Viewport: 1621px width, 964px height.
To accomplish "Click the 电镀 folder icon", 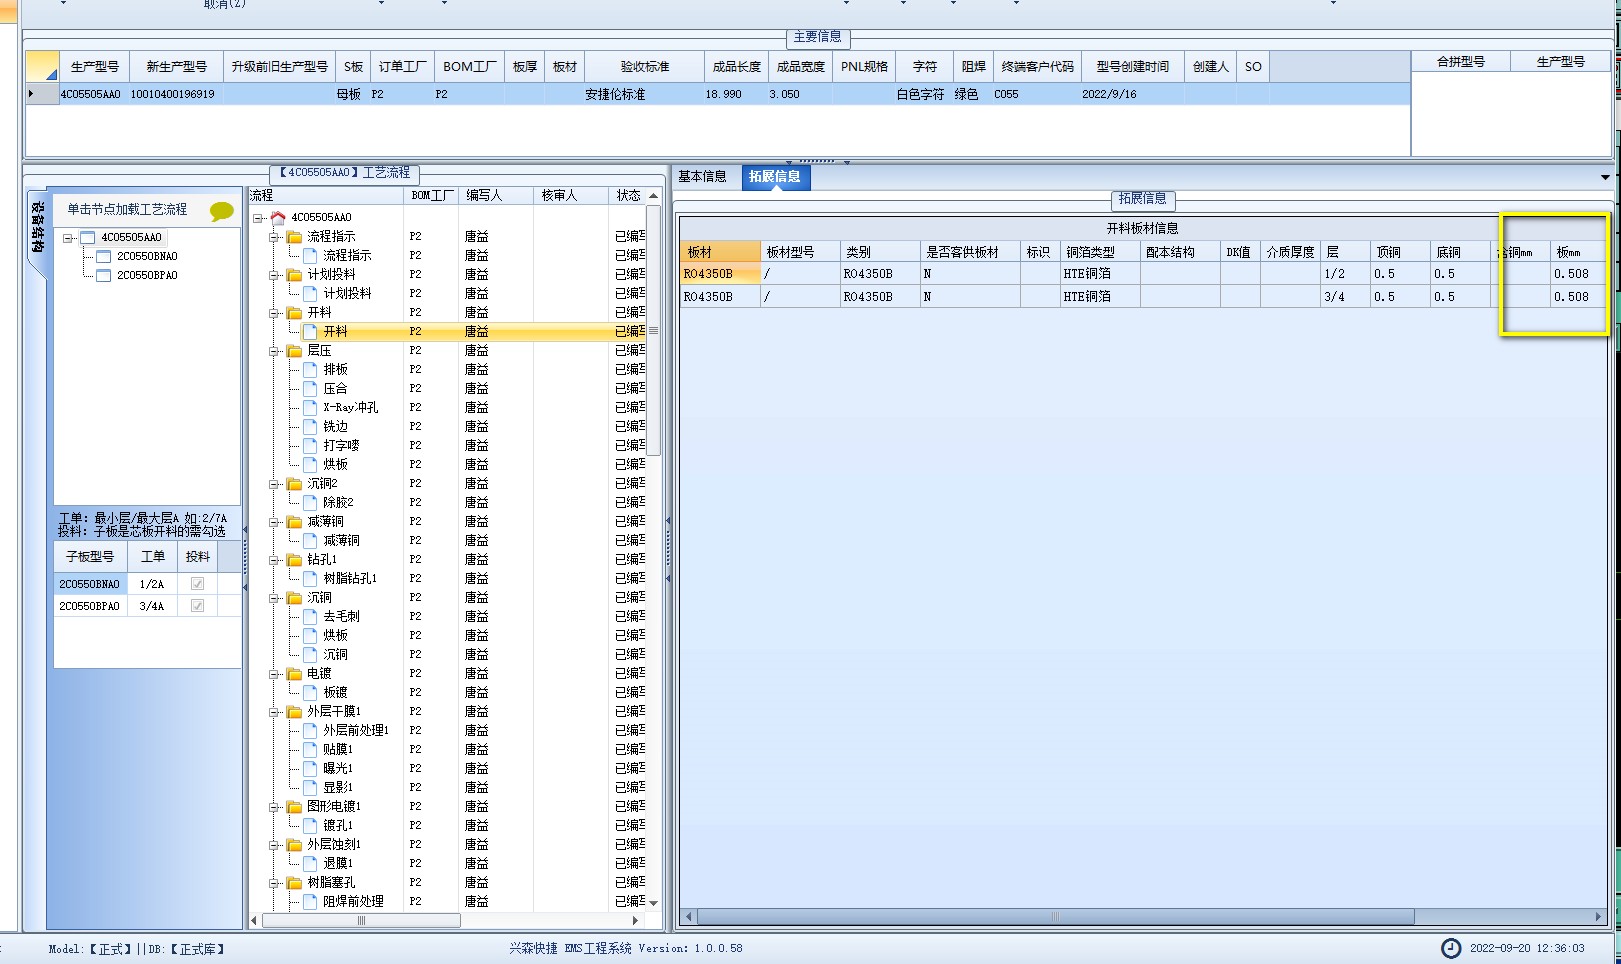I will point(294,673).
